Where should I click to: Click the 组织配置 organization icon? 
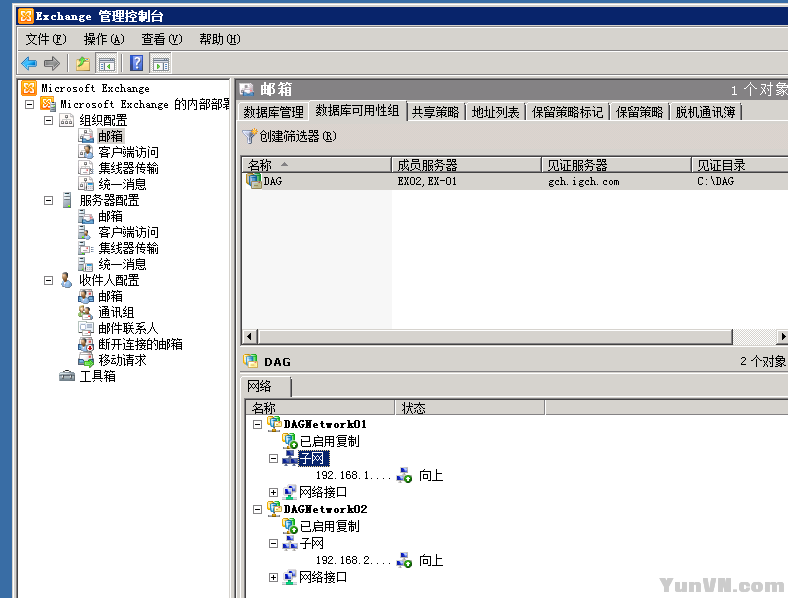(x=66, y=120)
